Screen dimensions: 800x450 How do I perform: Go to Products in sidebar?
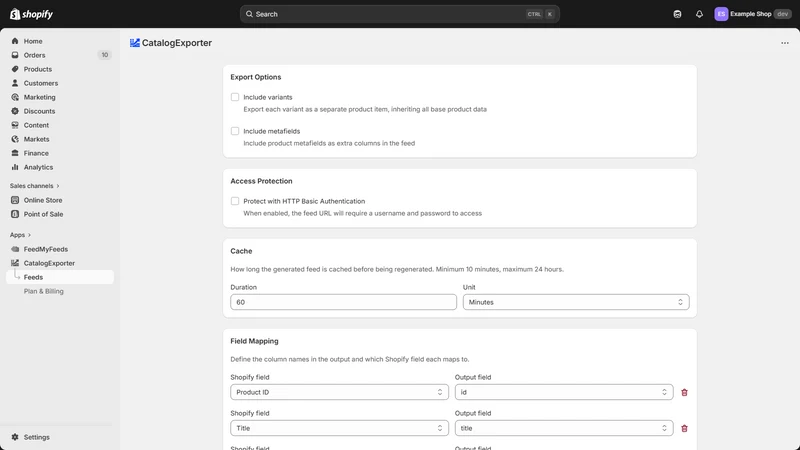[38, 69]
